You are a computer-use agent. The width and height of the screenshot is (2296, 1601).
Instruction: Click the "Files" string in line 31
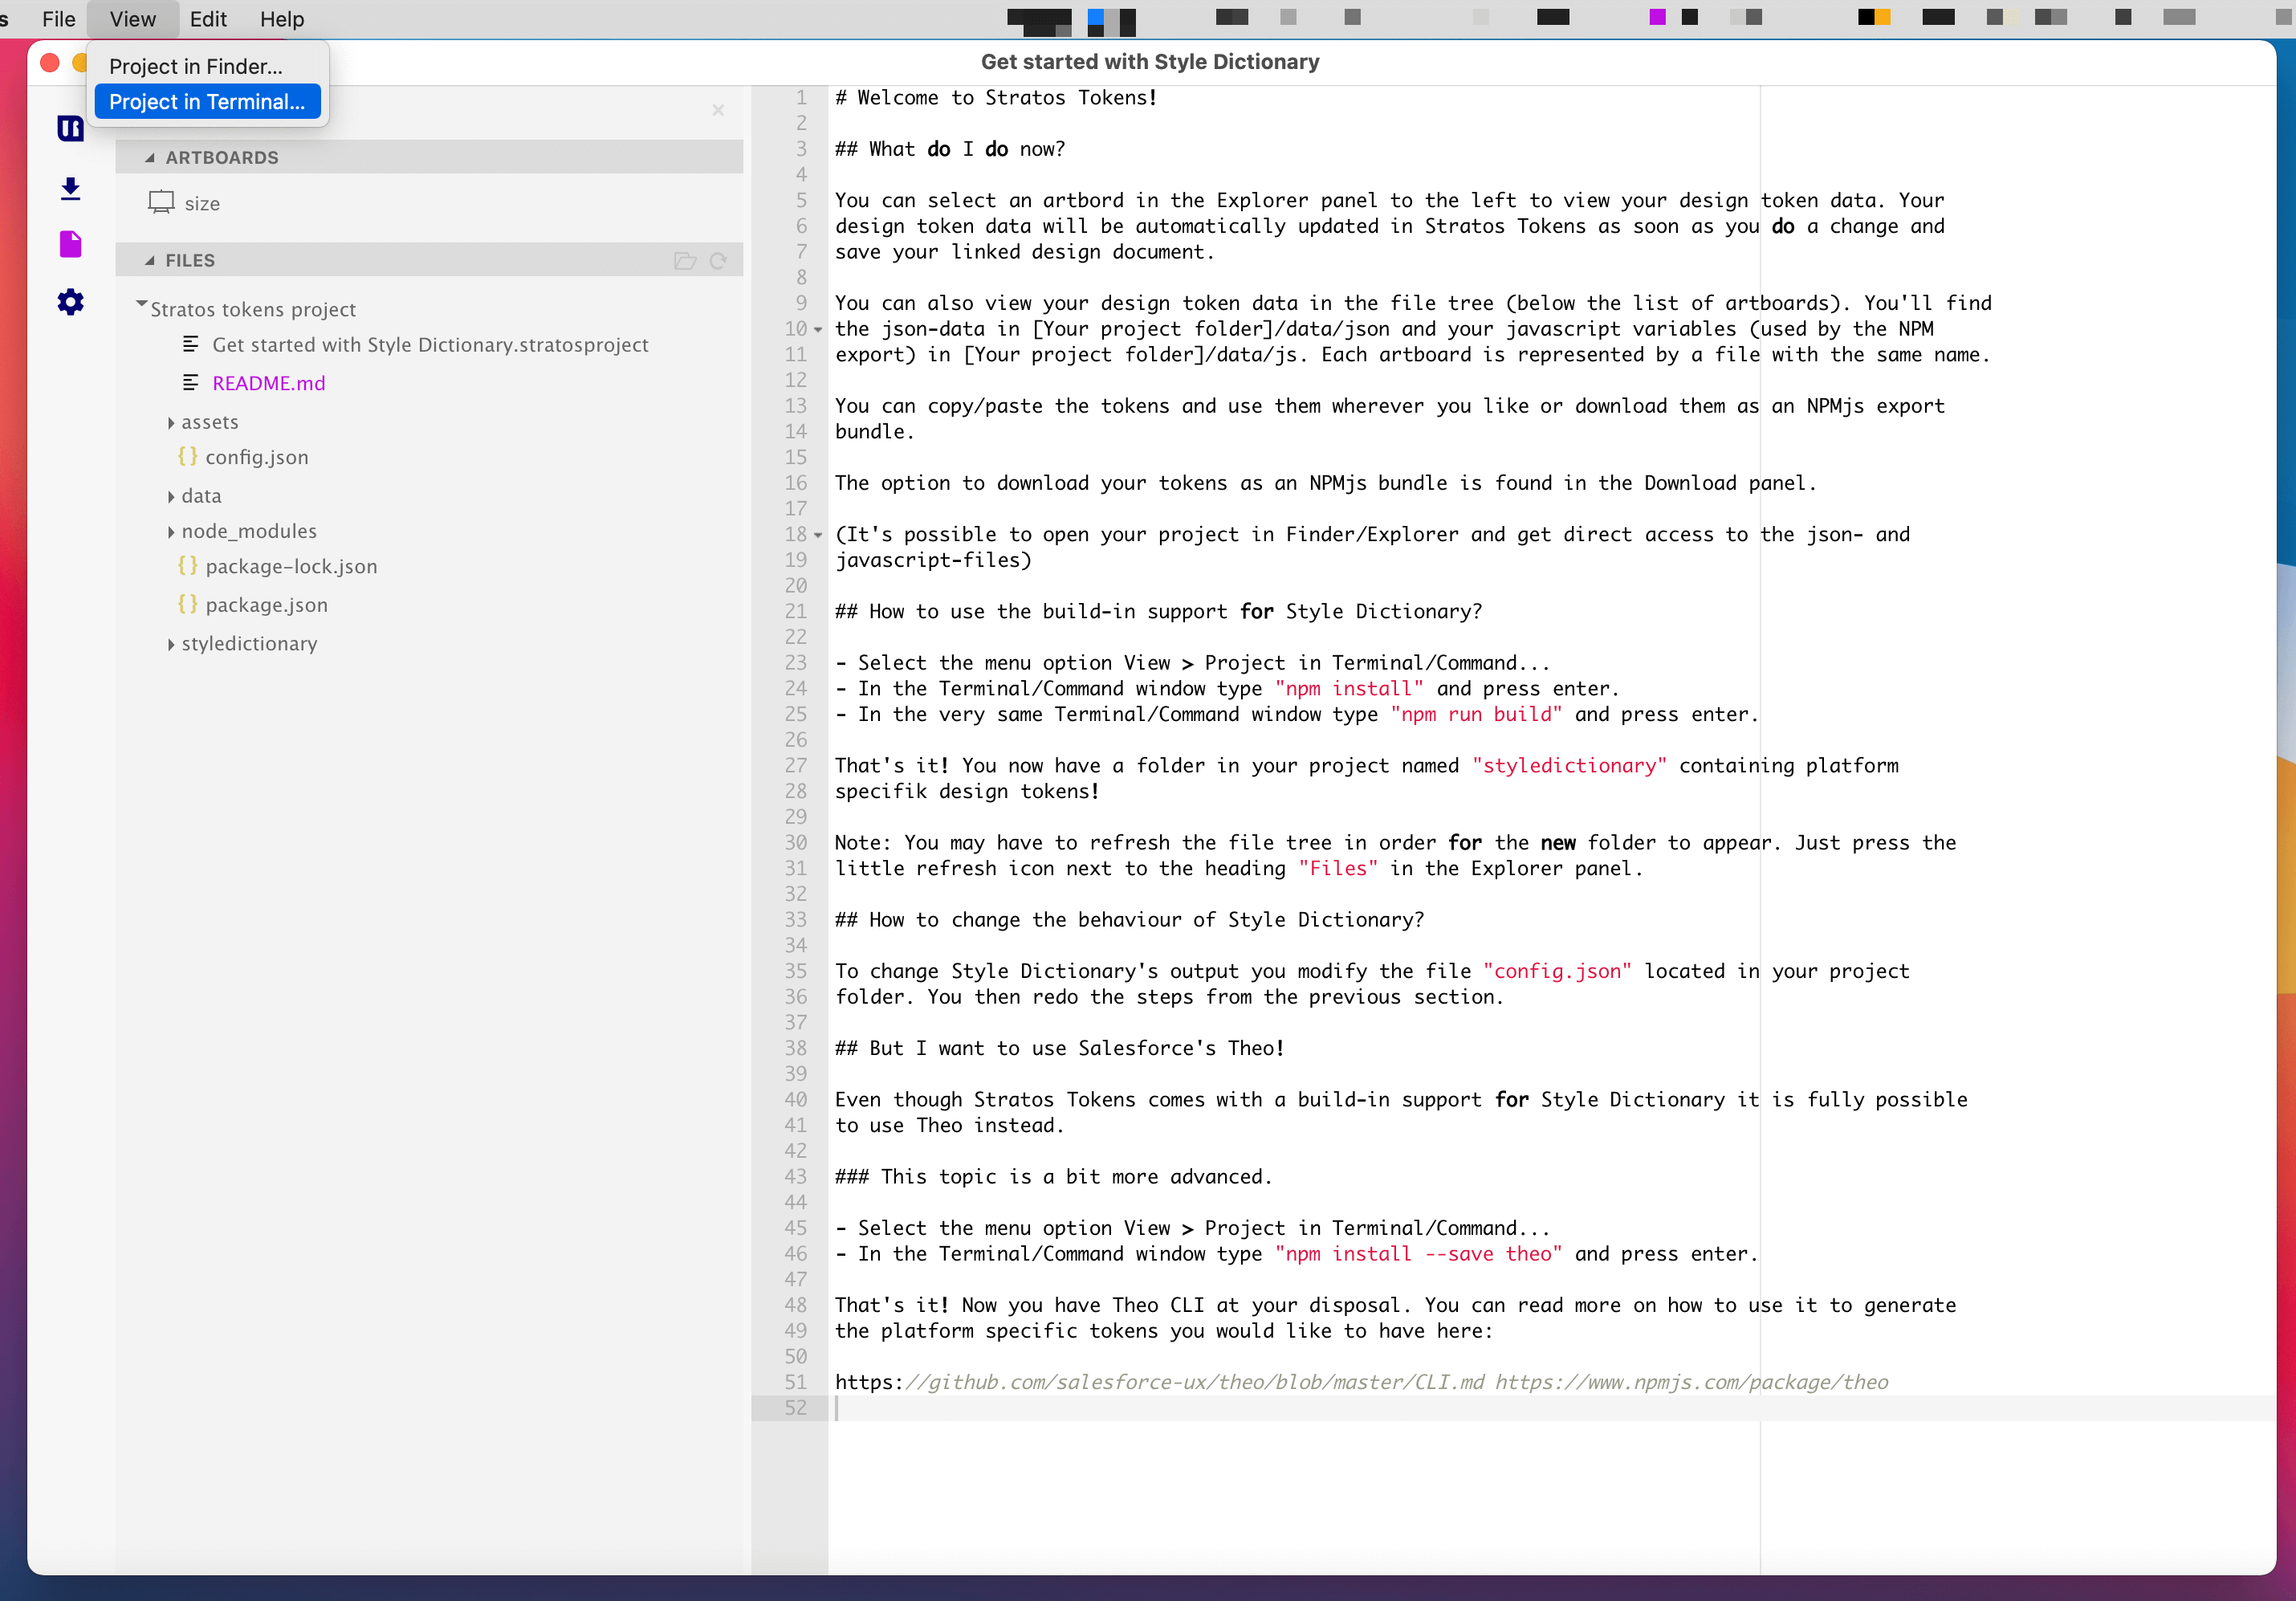tap(1338, 868)
